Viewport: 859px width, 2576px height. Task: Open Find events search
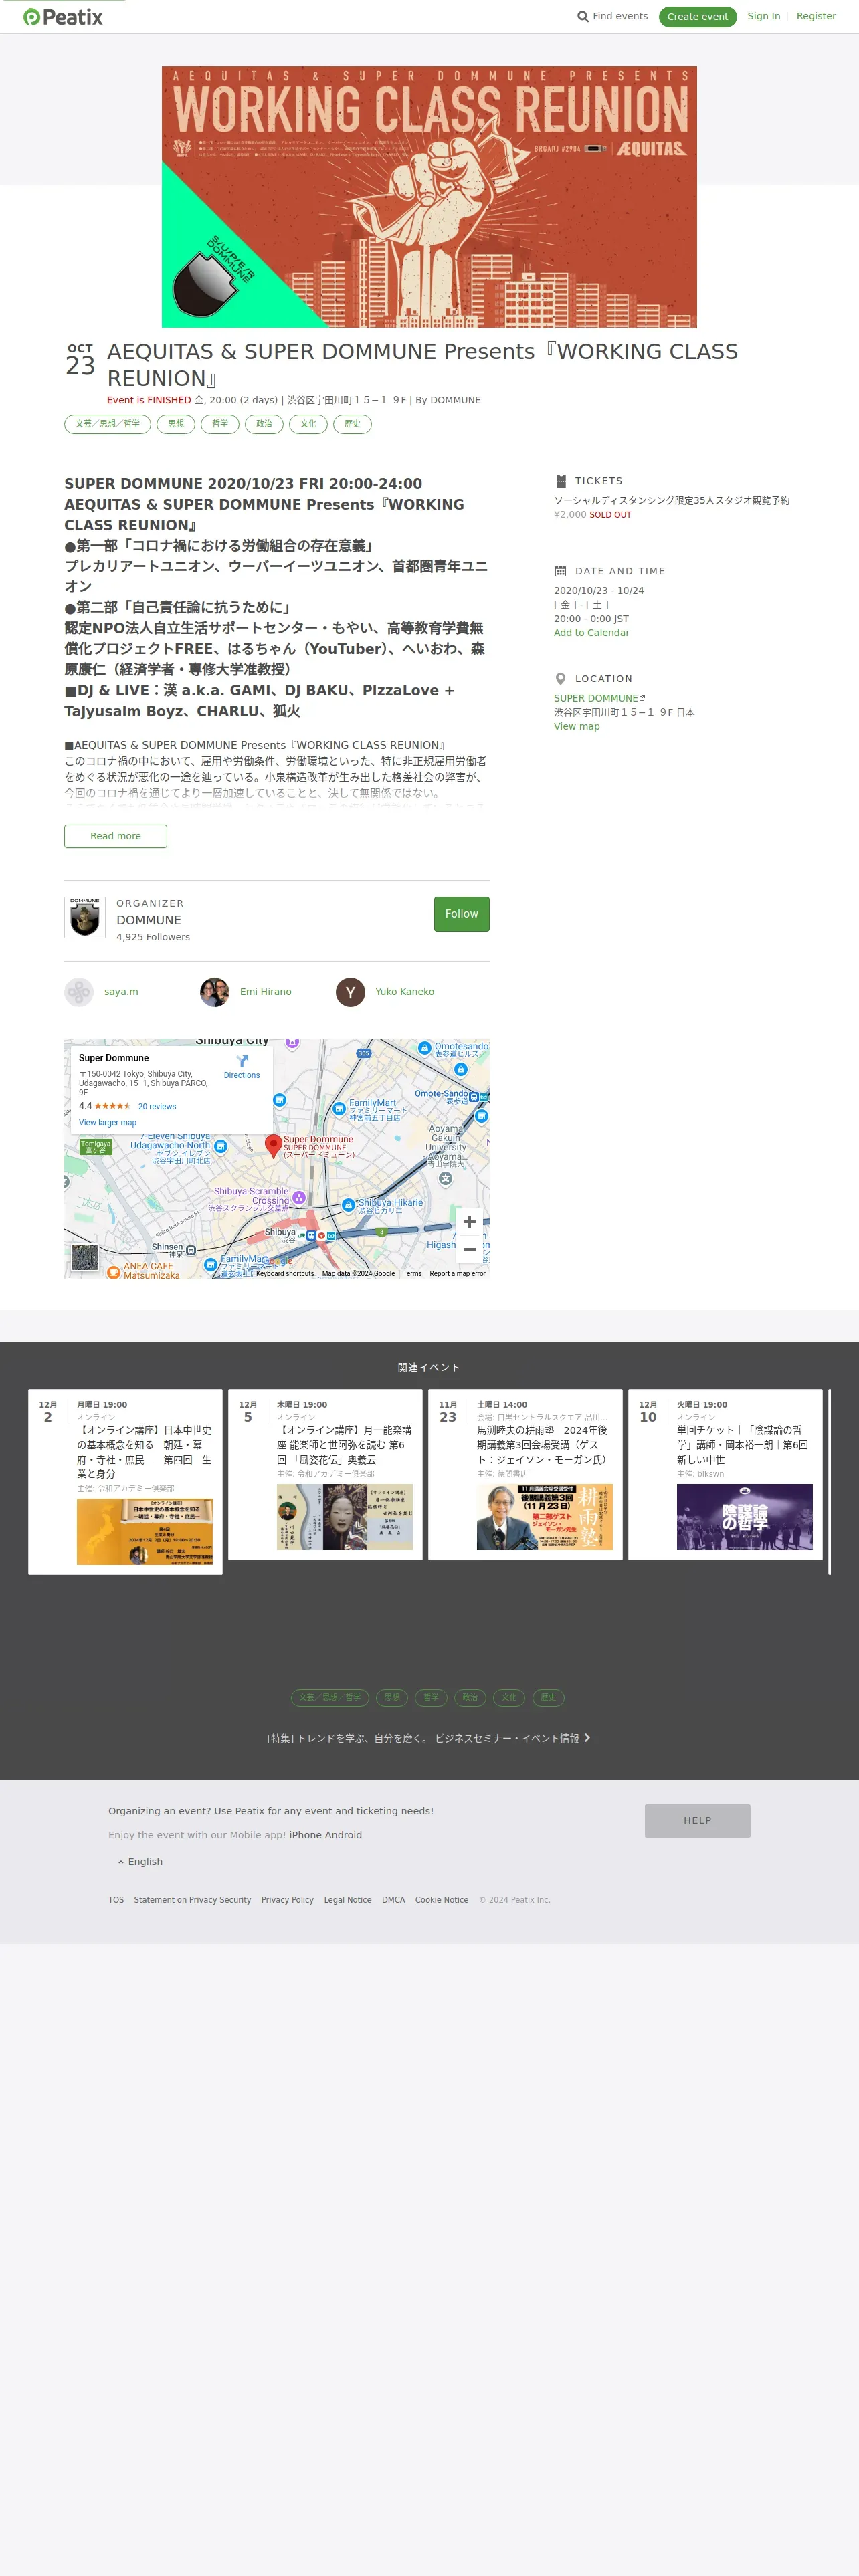pyautogui.click(x=612, y=16)
